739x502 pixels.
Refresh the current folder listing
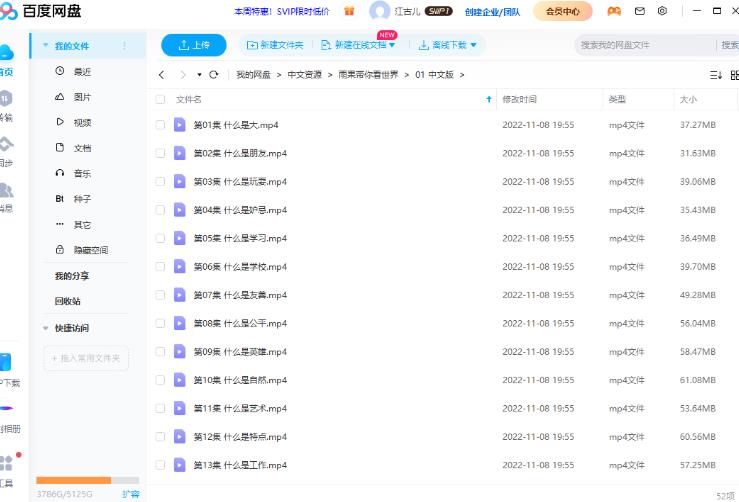[x=213, y=74]
